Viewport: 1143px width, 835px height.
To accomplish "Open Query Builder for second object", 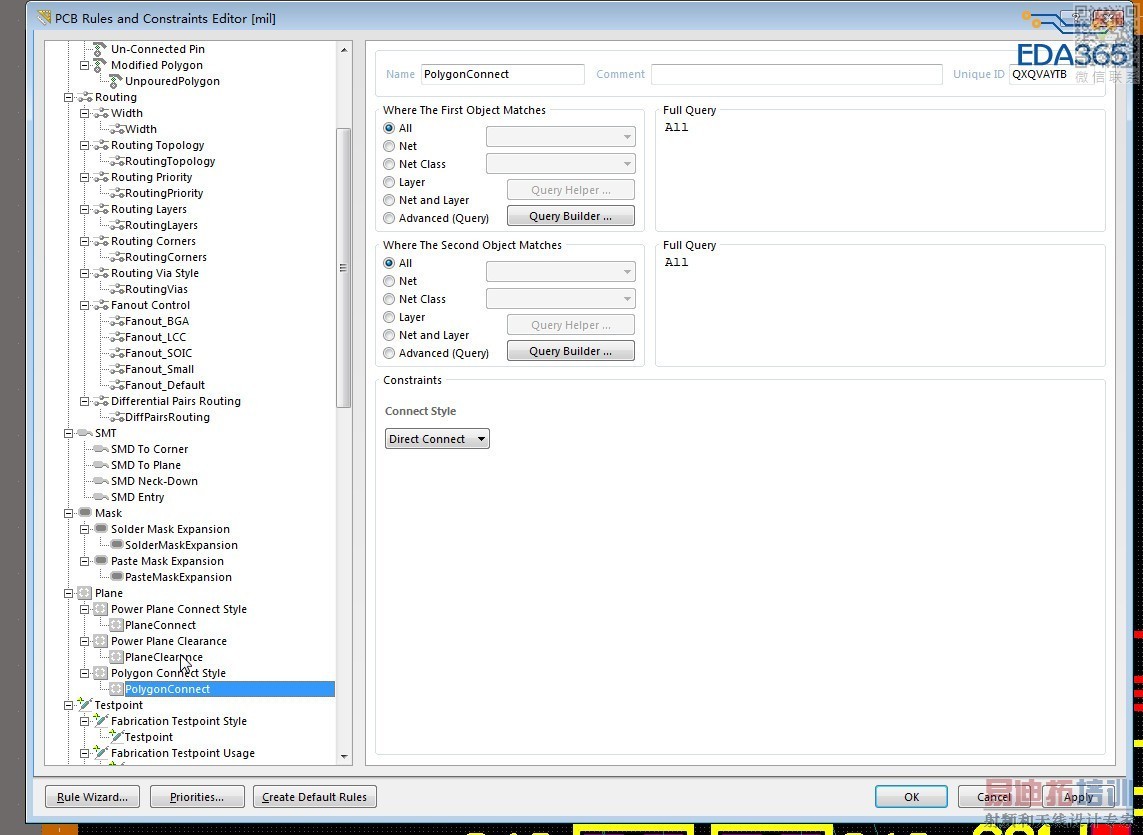I will point(571,351).
